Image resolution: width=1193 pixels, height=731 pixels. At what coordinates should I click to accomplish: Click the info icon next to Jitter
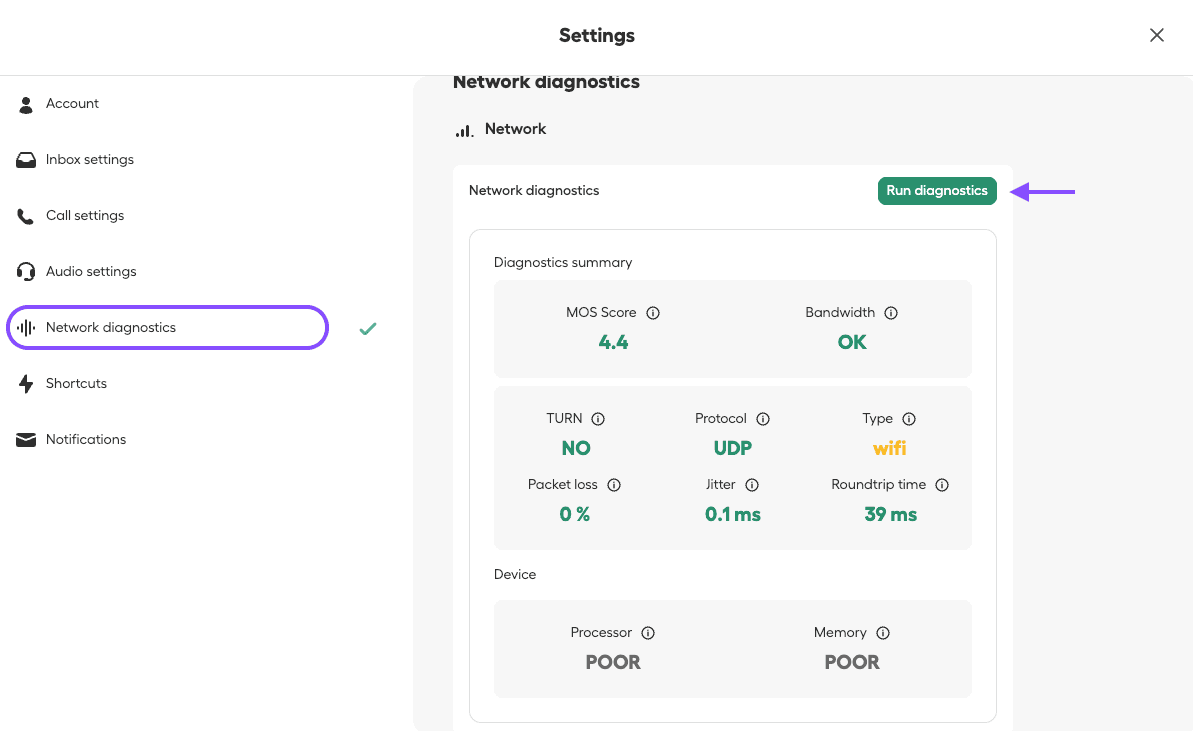[752, 485]
